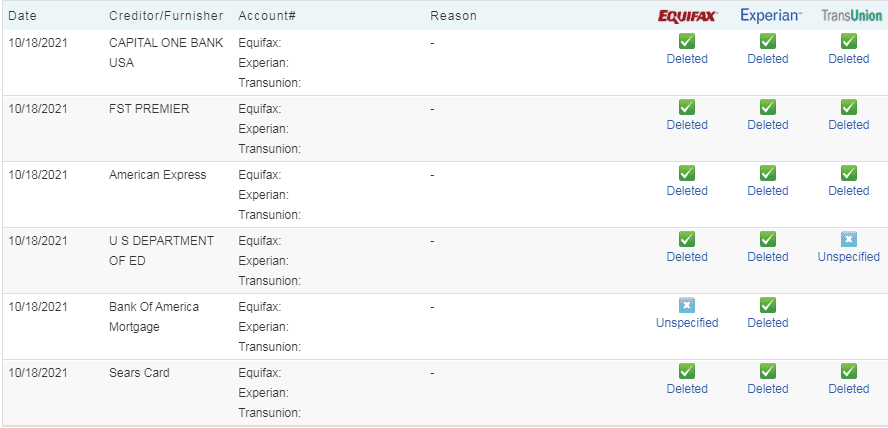This screenshot has height=428, width=888.
Task: Click Experian green check for Bank Of America Mortgage
Action: (x=768, y=305)
